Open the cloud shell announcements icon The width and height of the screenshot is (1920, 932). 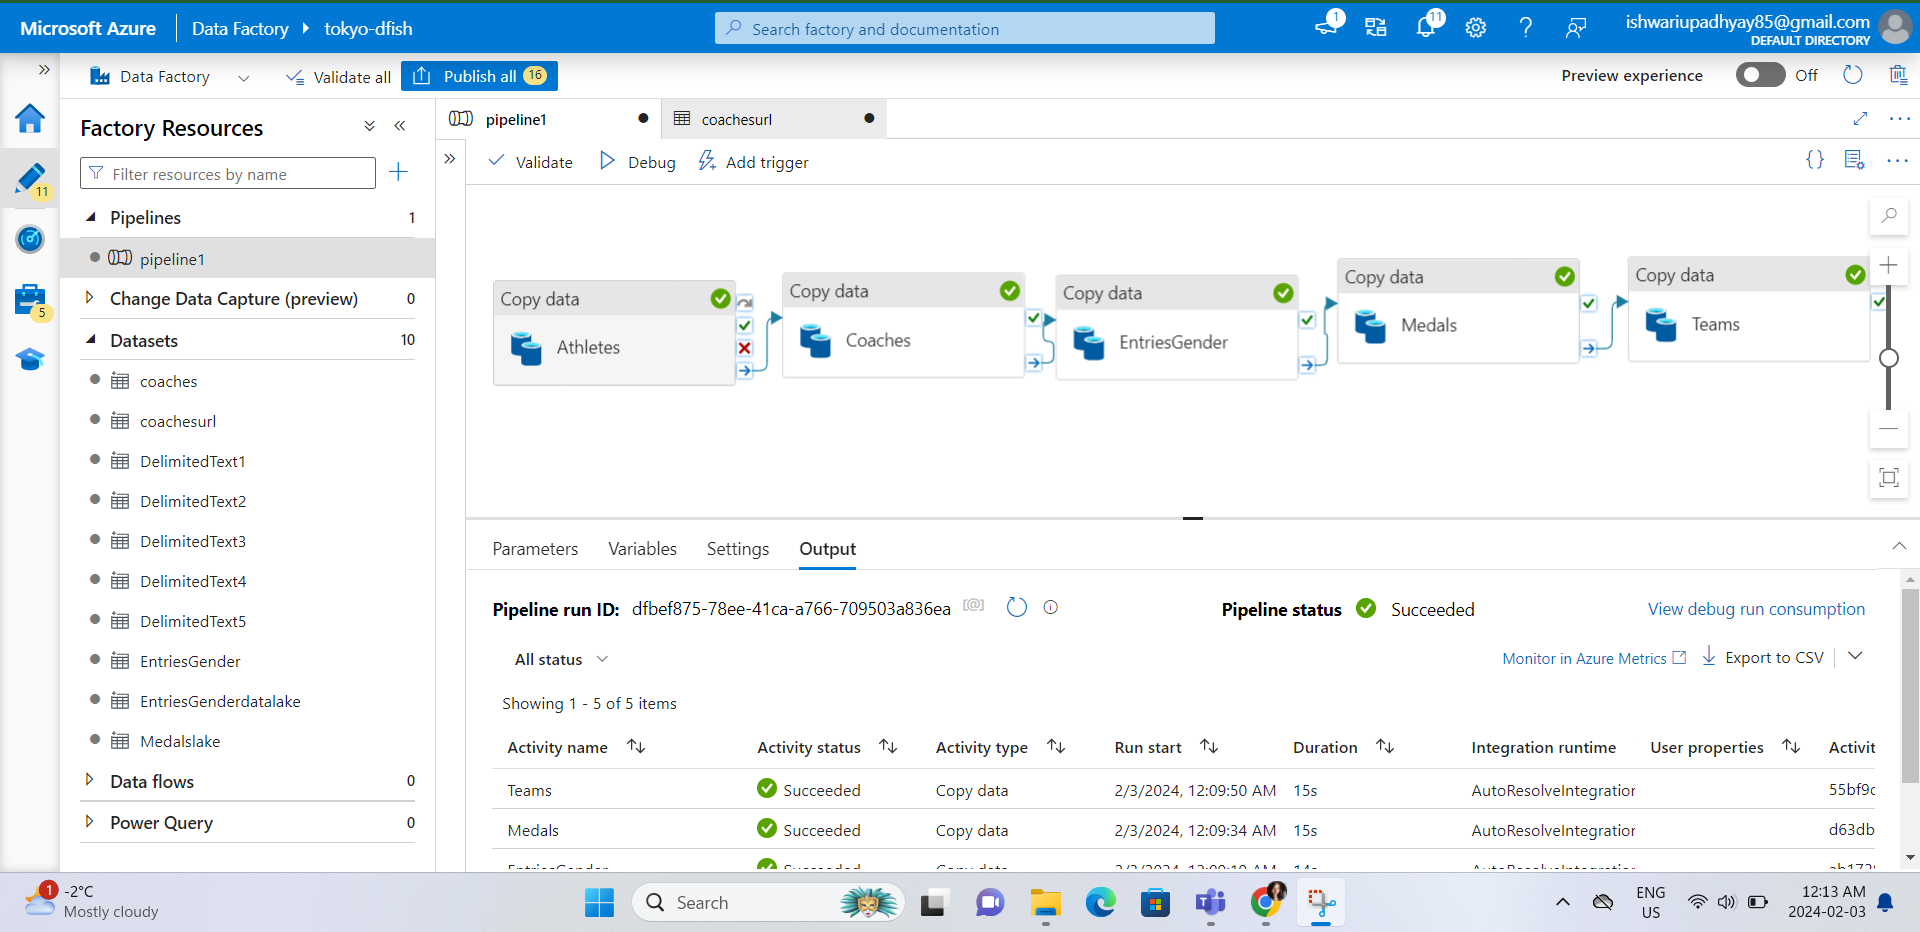click(1327, 25)
